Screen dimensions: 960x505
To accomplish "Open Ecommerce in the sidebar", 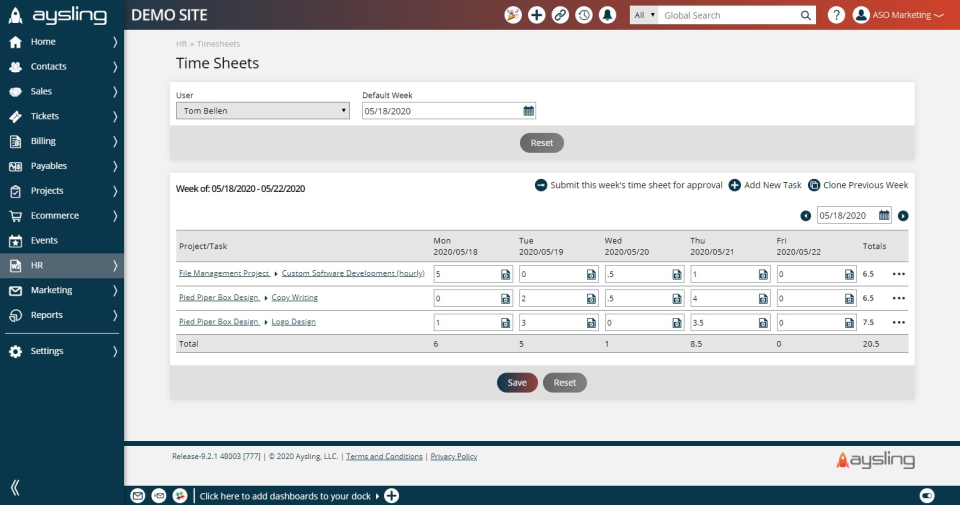I will point(62,215).
